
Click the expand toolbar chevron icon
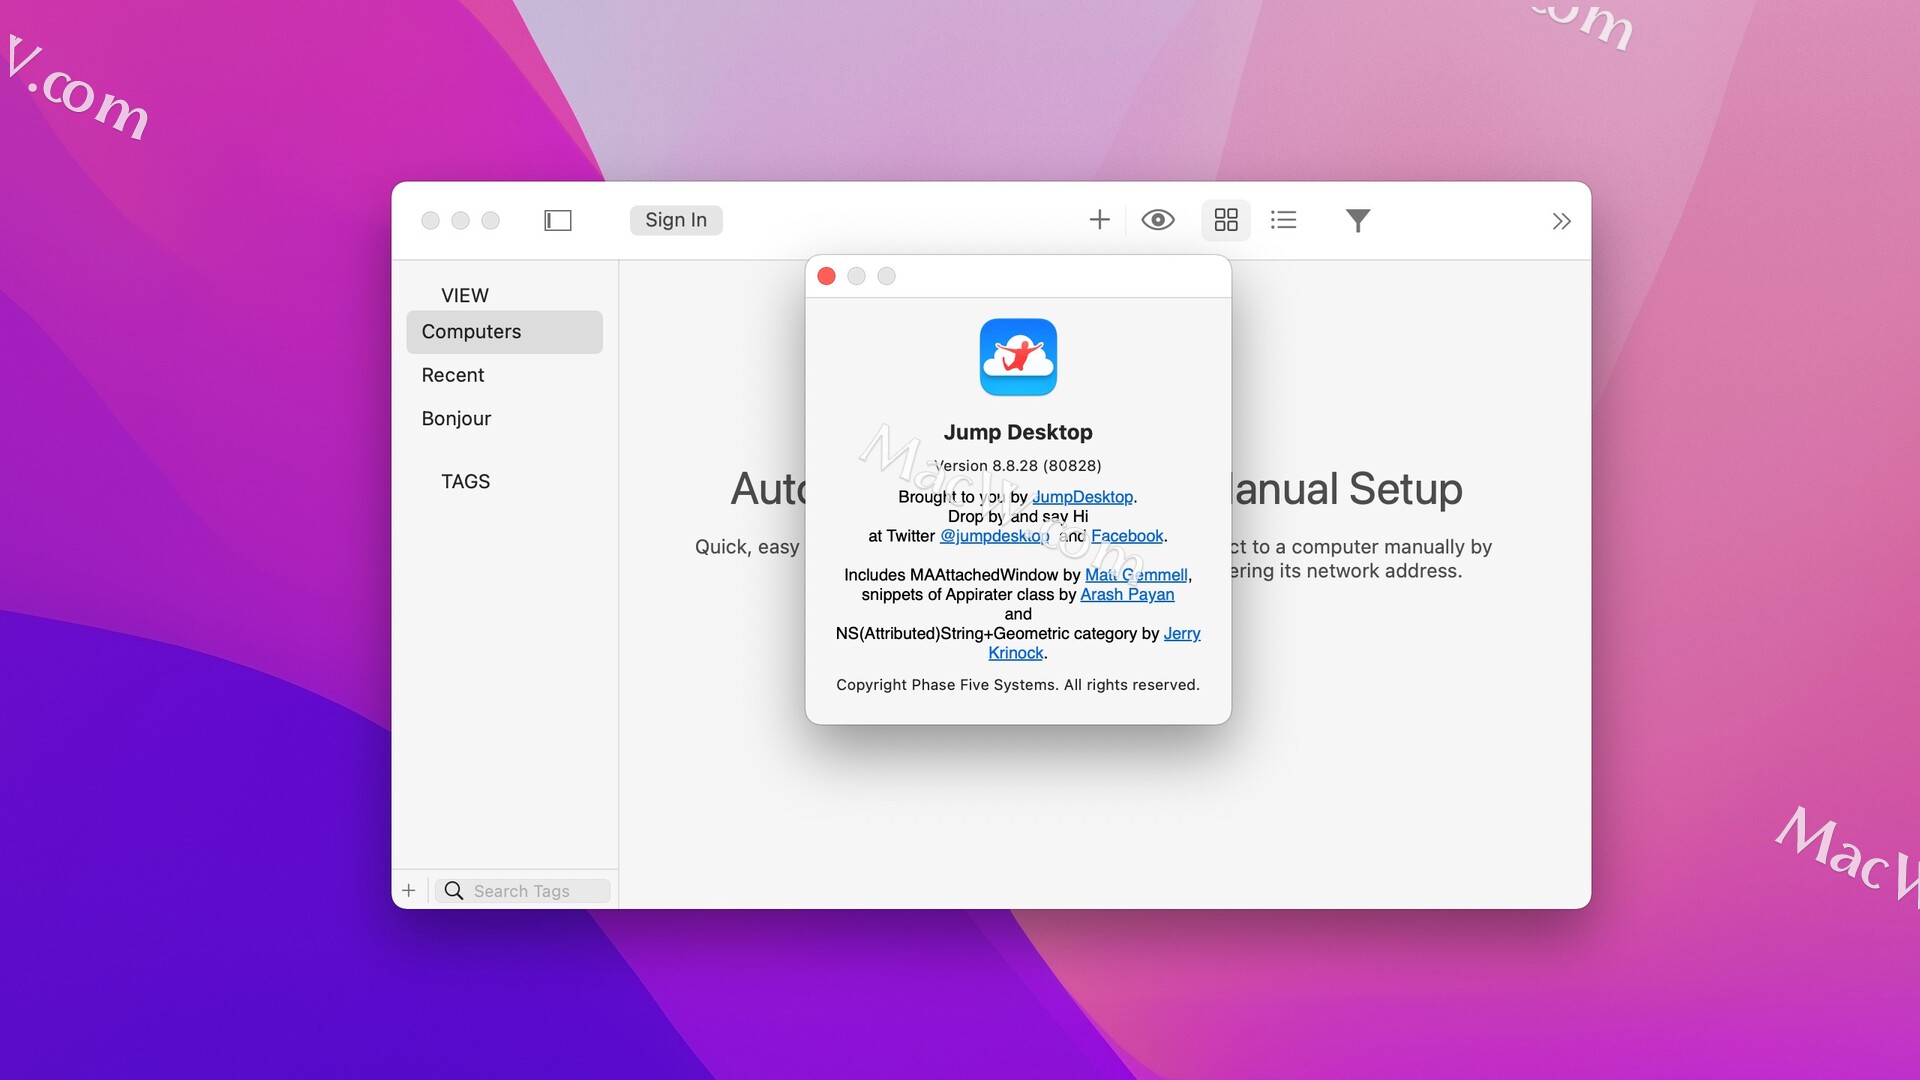pos(1560,219)
